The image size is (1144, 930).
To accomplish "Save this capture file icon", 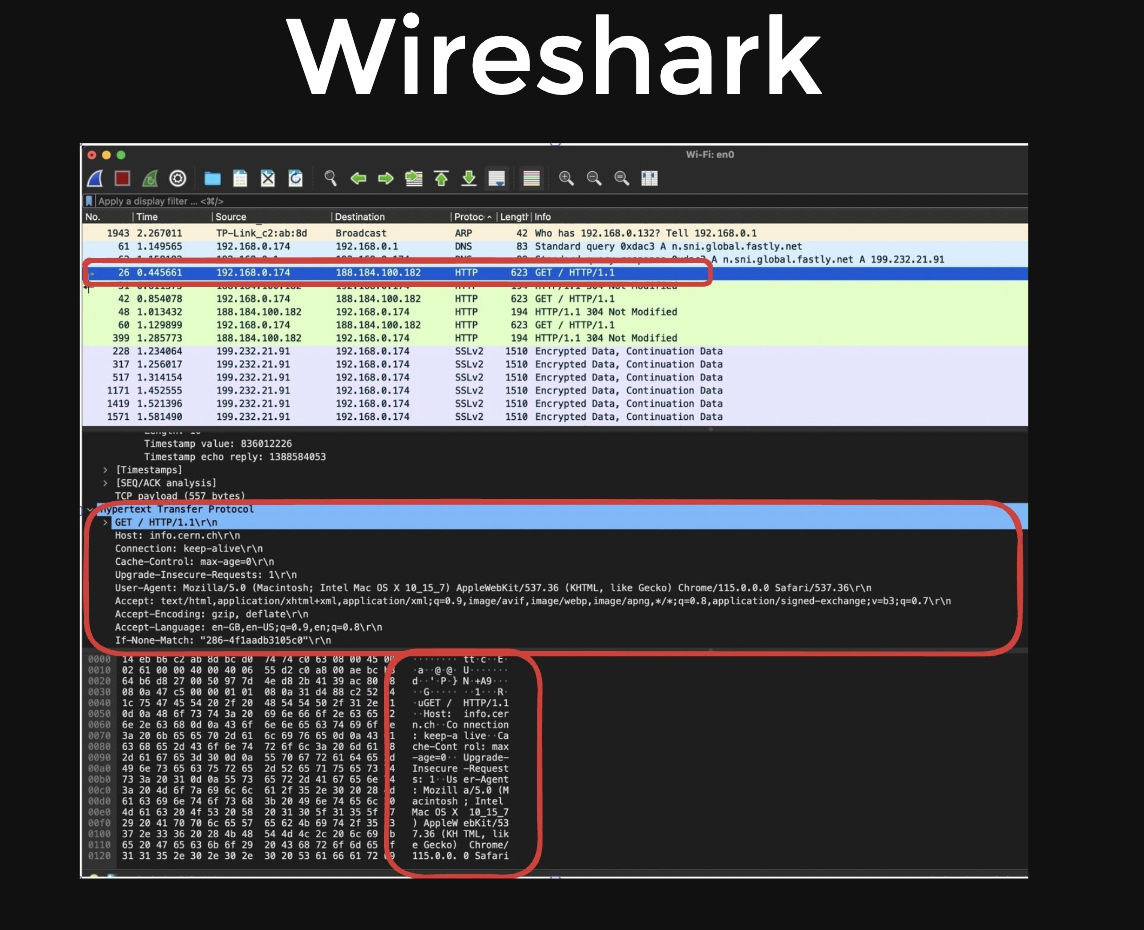I will point(240,179).
